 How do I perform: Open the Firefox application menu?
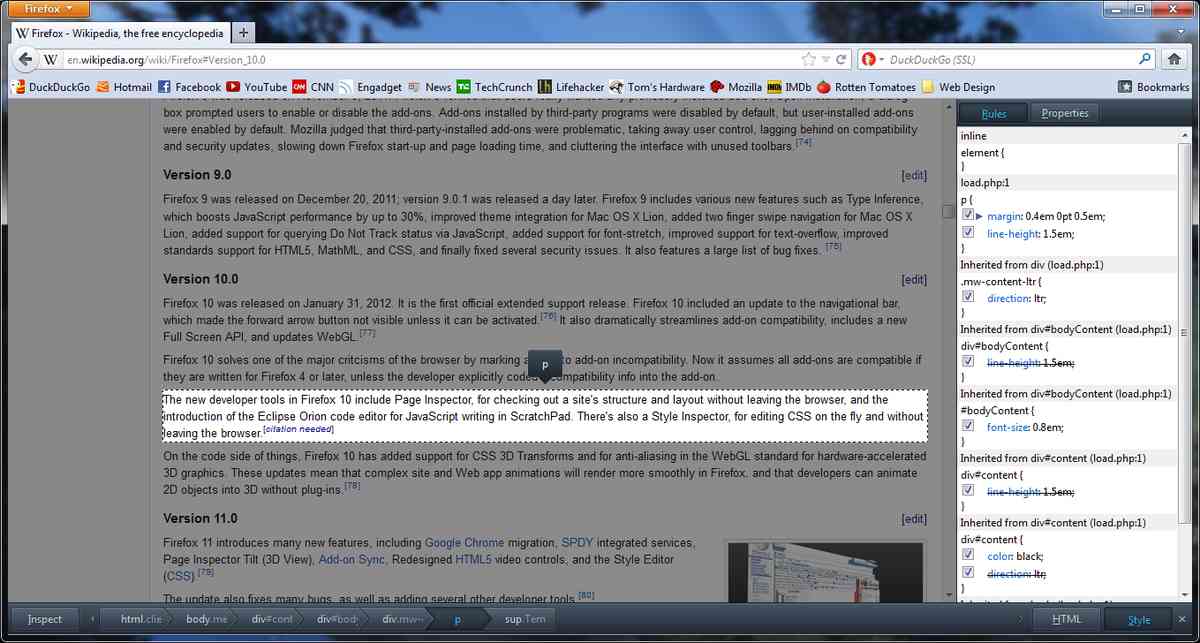click(x=49, y=9)
